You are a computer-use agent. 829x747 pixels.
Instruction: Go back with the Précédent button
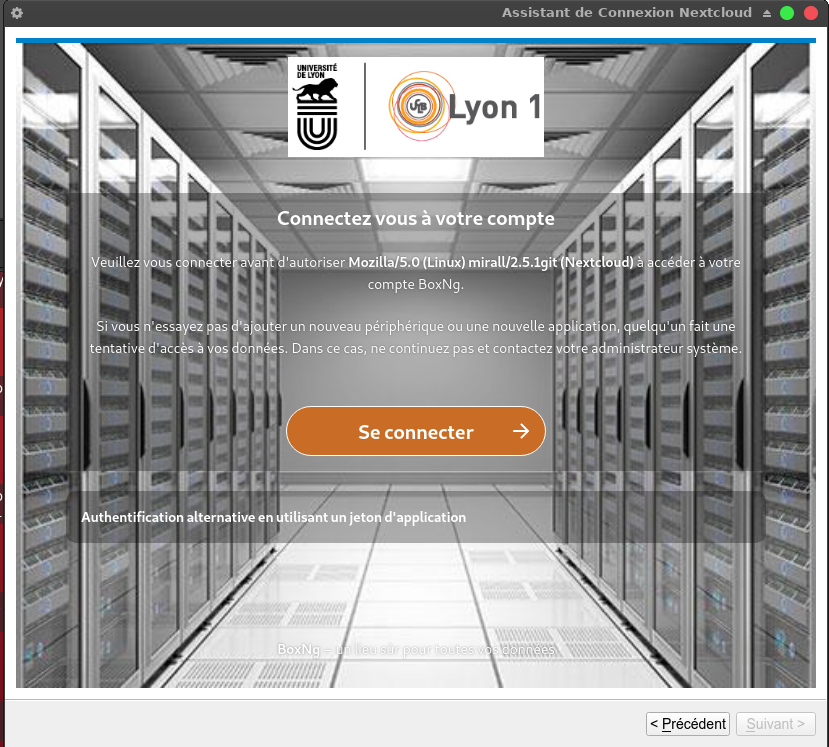[688, 724]
